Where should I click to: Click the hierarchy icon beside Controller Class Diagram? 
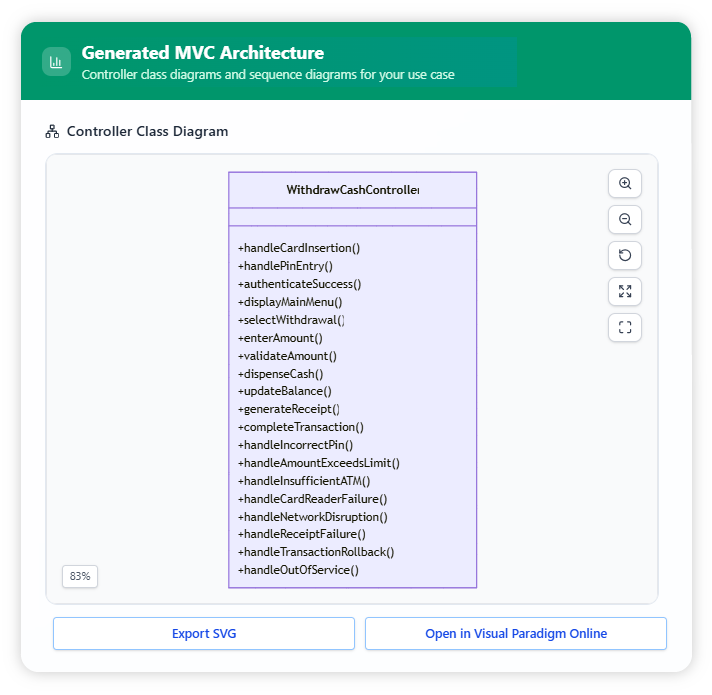[x=53, y=132]
